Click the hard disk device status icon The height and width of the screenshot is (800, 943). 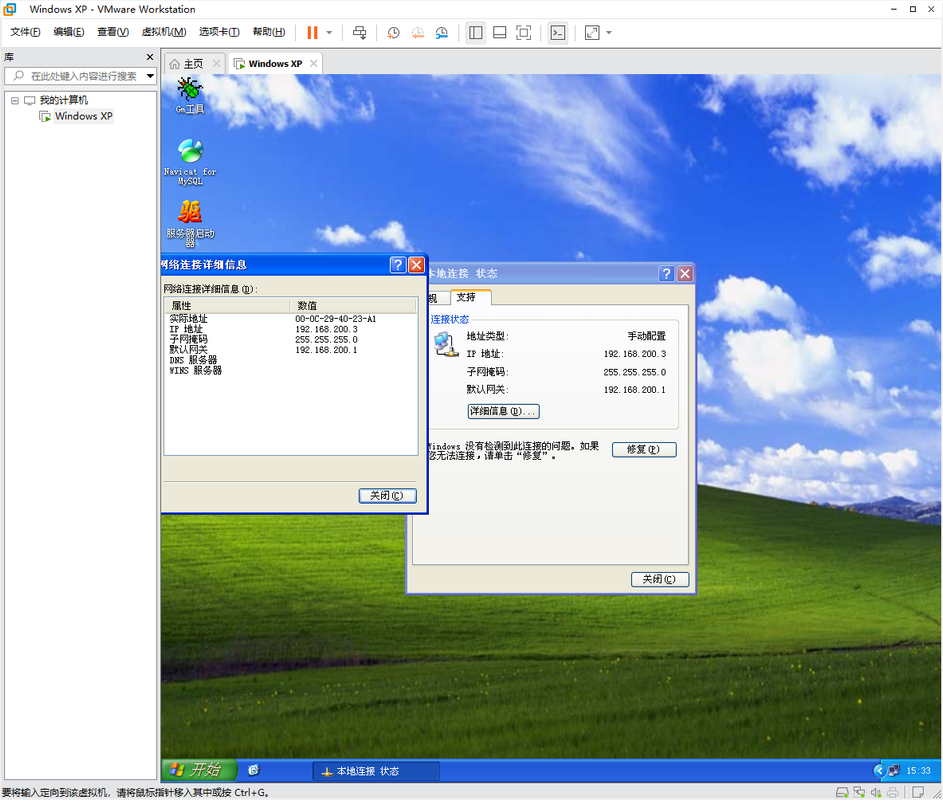tap(842, 793)
